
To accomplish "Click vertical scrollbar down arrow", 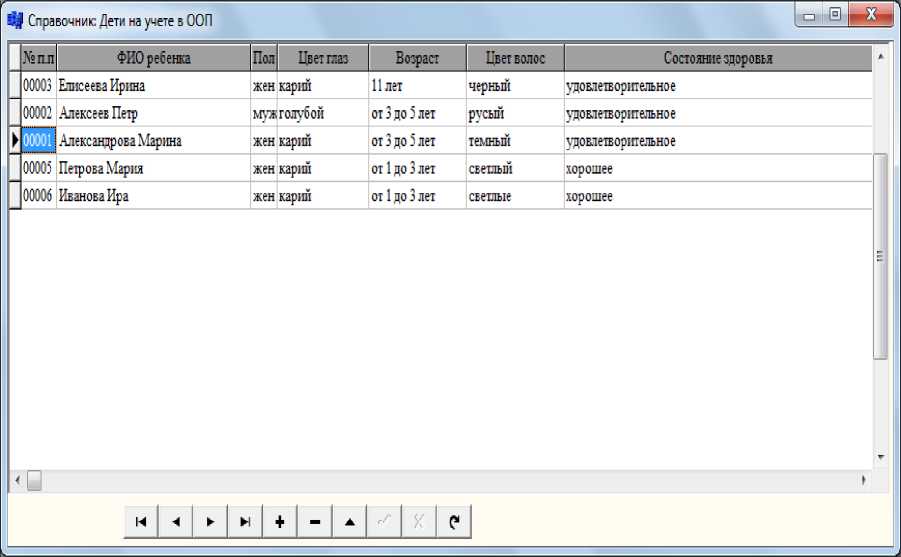I will point(880,457).
